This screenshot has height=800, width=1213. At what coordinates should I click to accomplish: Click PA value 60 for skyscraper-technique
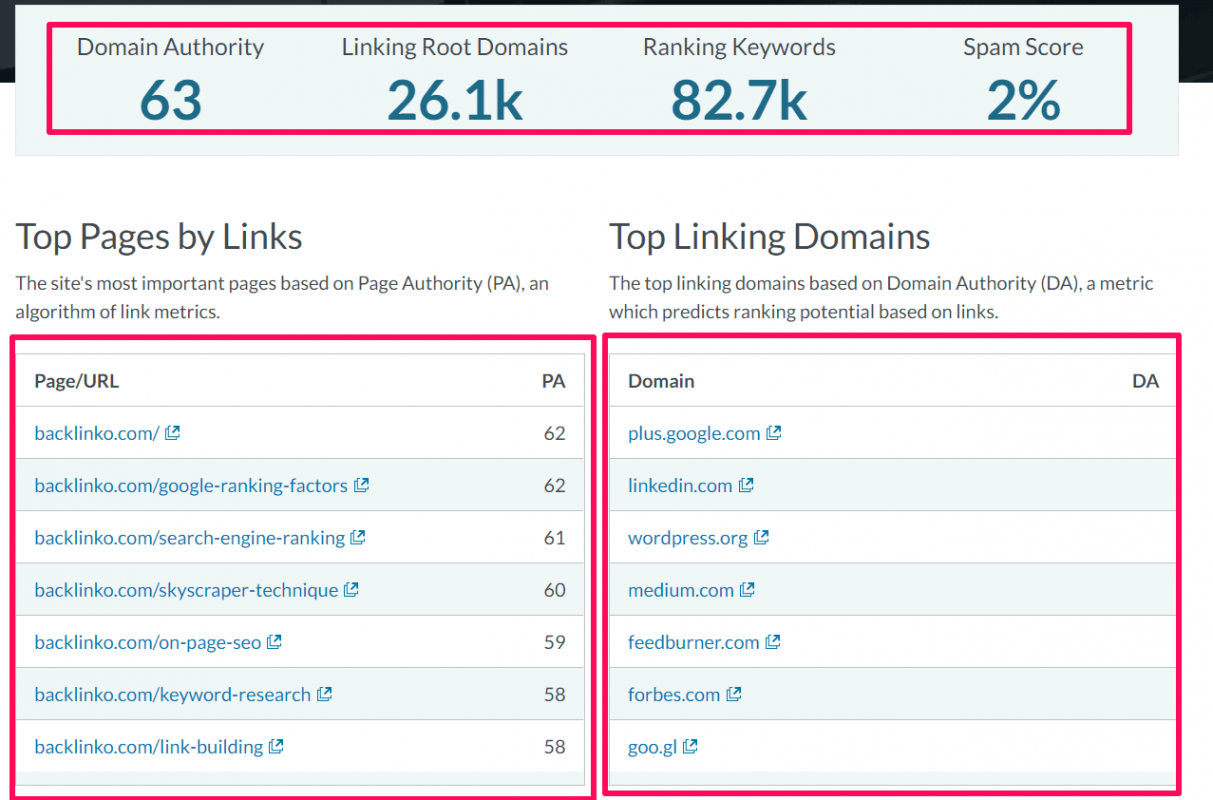click(555, 590)
